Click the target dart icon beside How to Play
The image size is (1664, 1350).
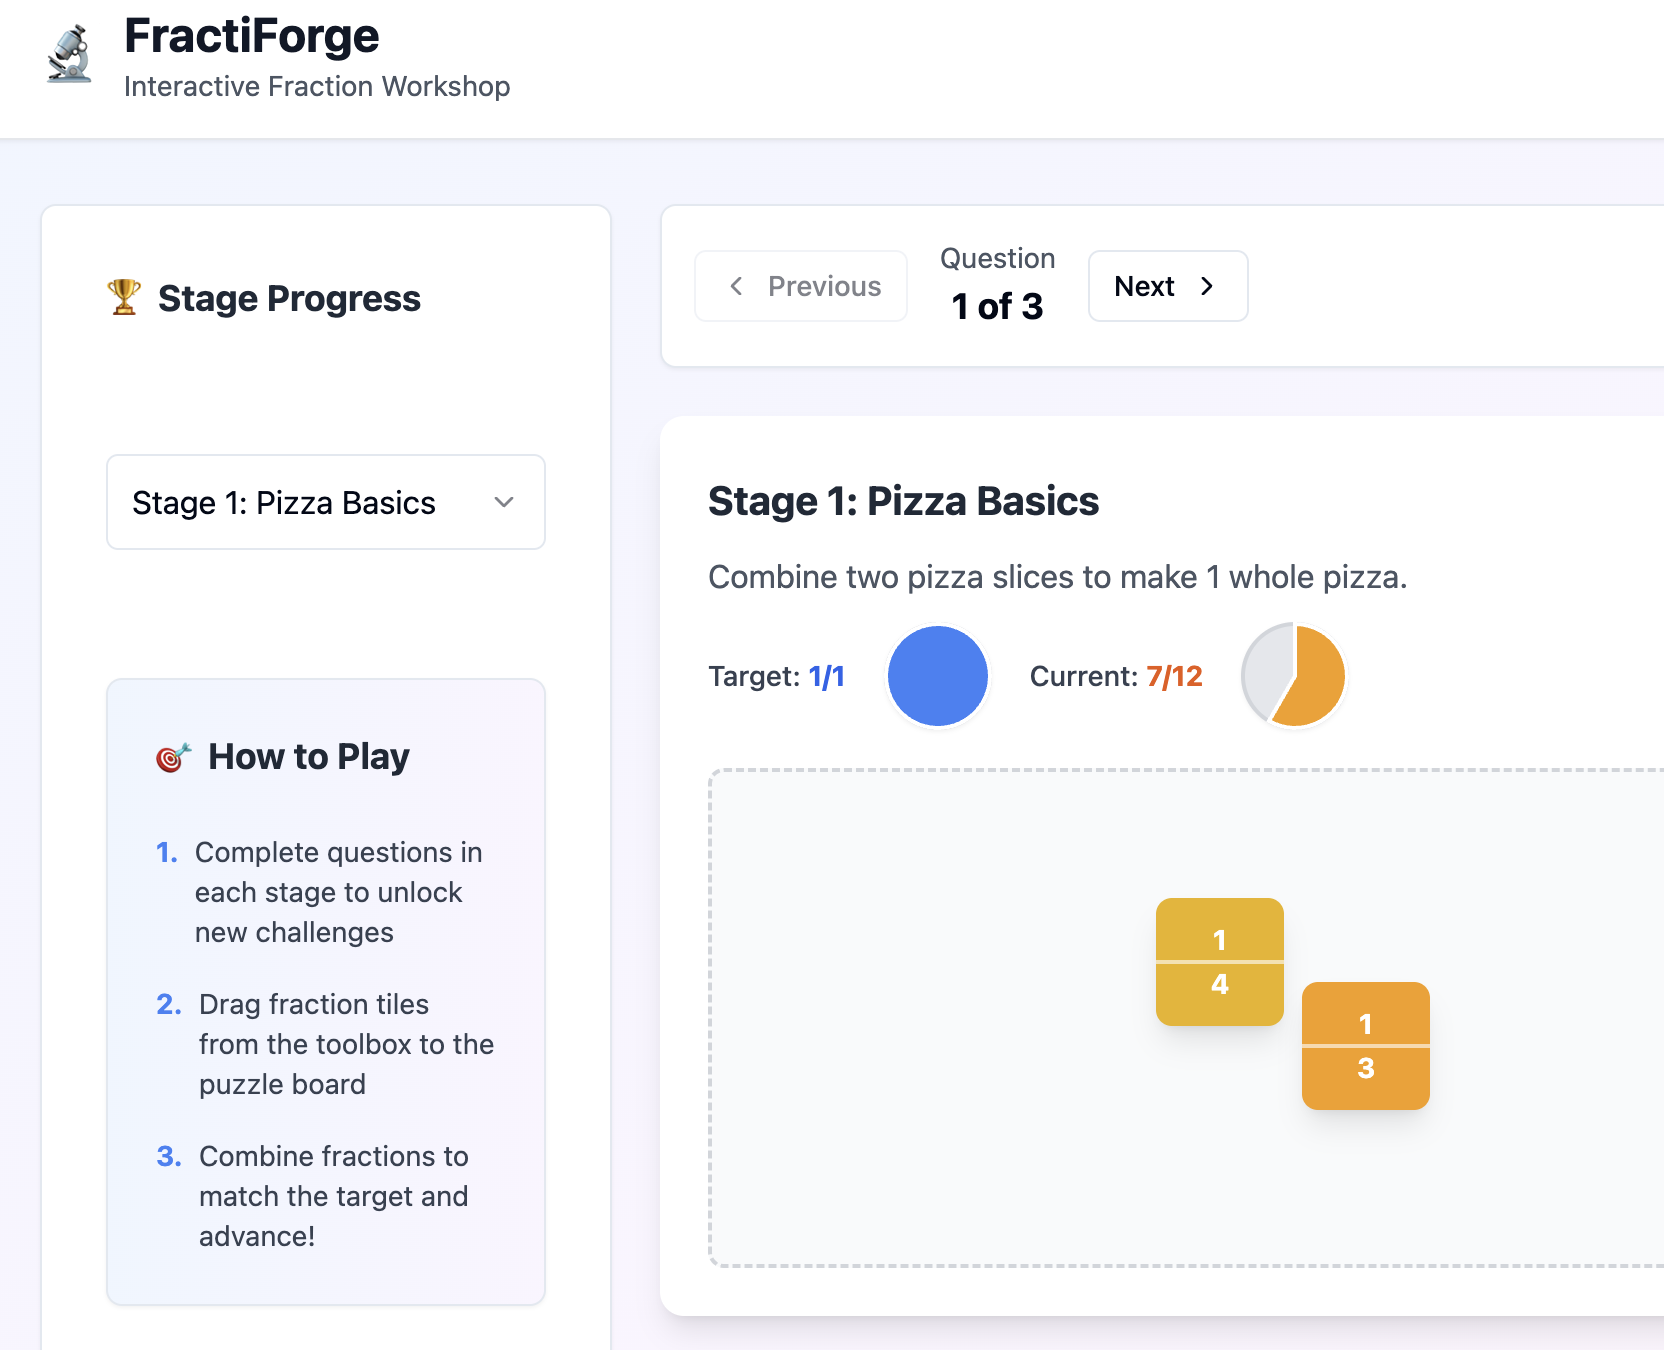tap(173, 758)
